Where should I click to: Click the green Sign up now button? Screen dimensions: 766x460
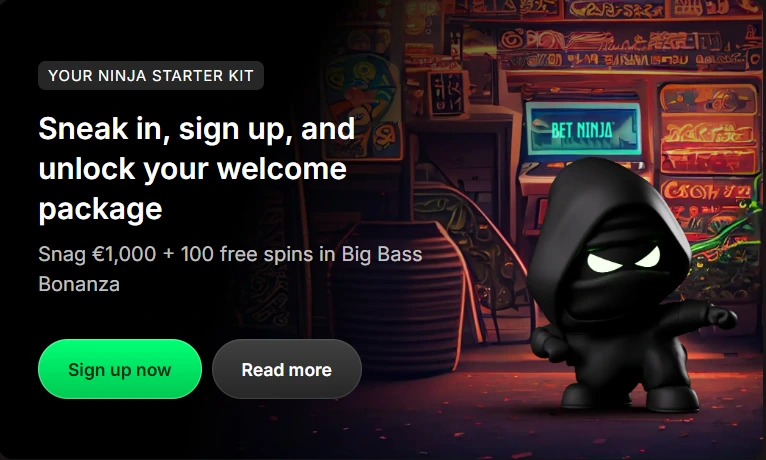[120, 369]
